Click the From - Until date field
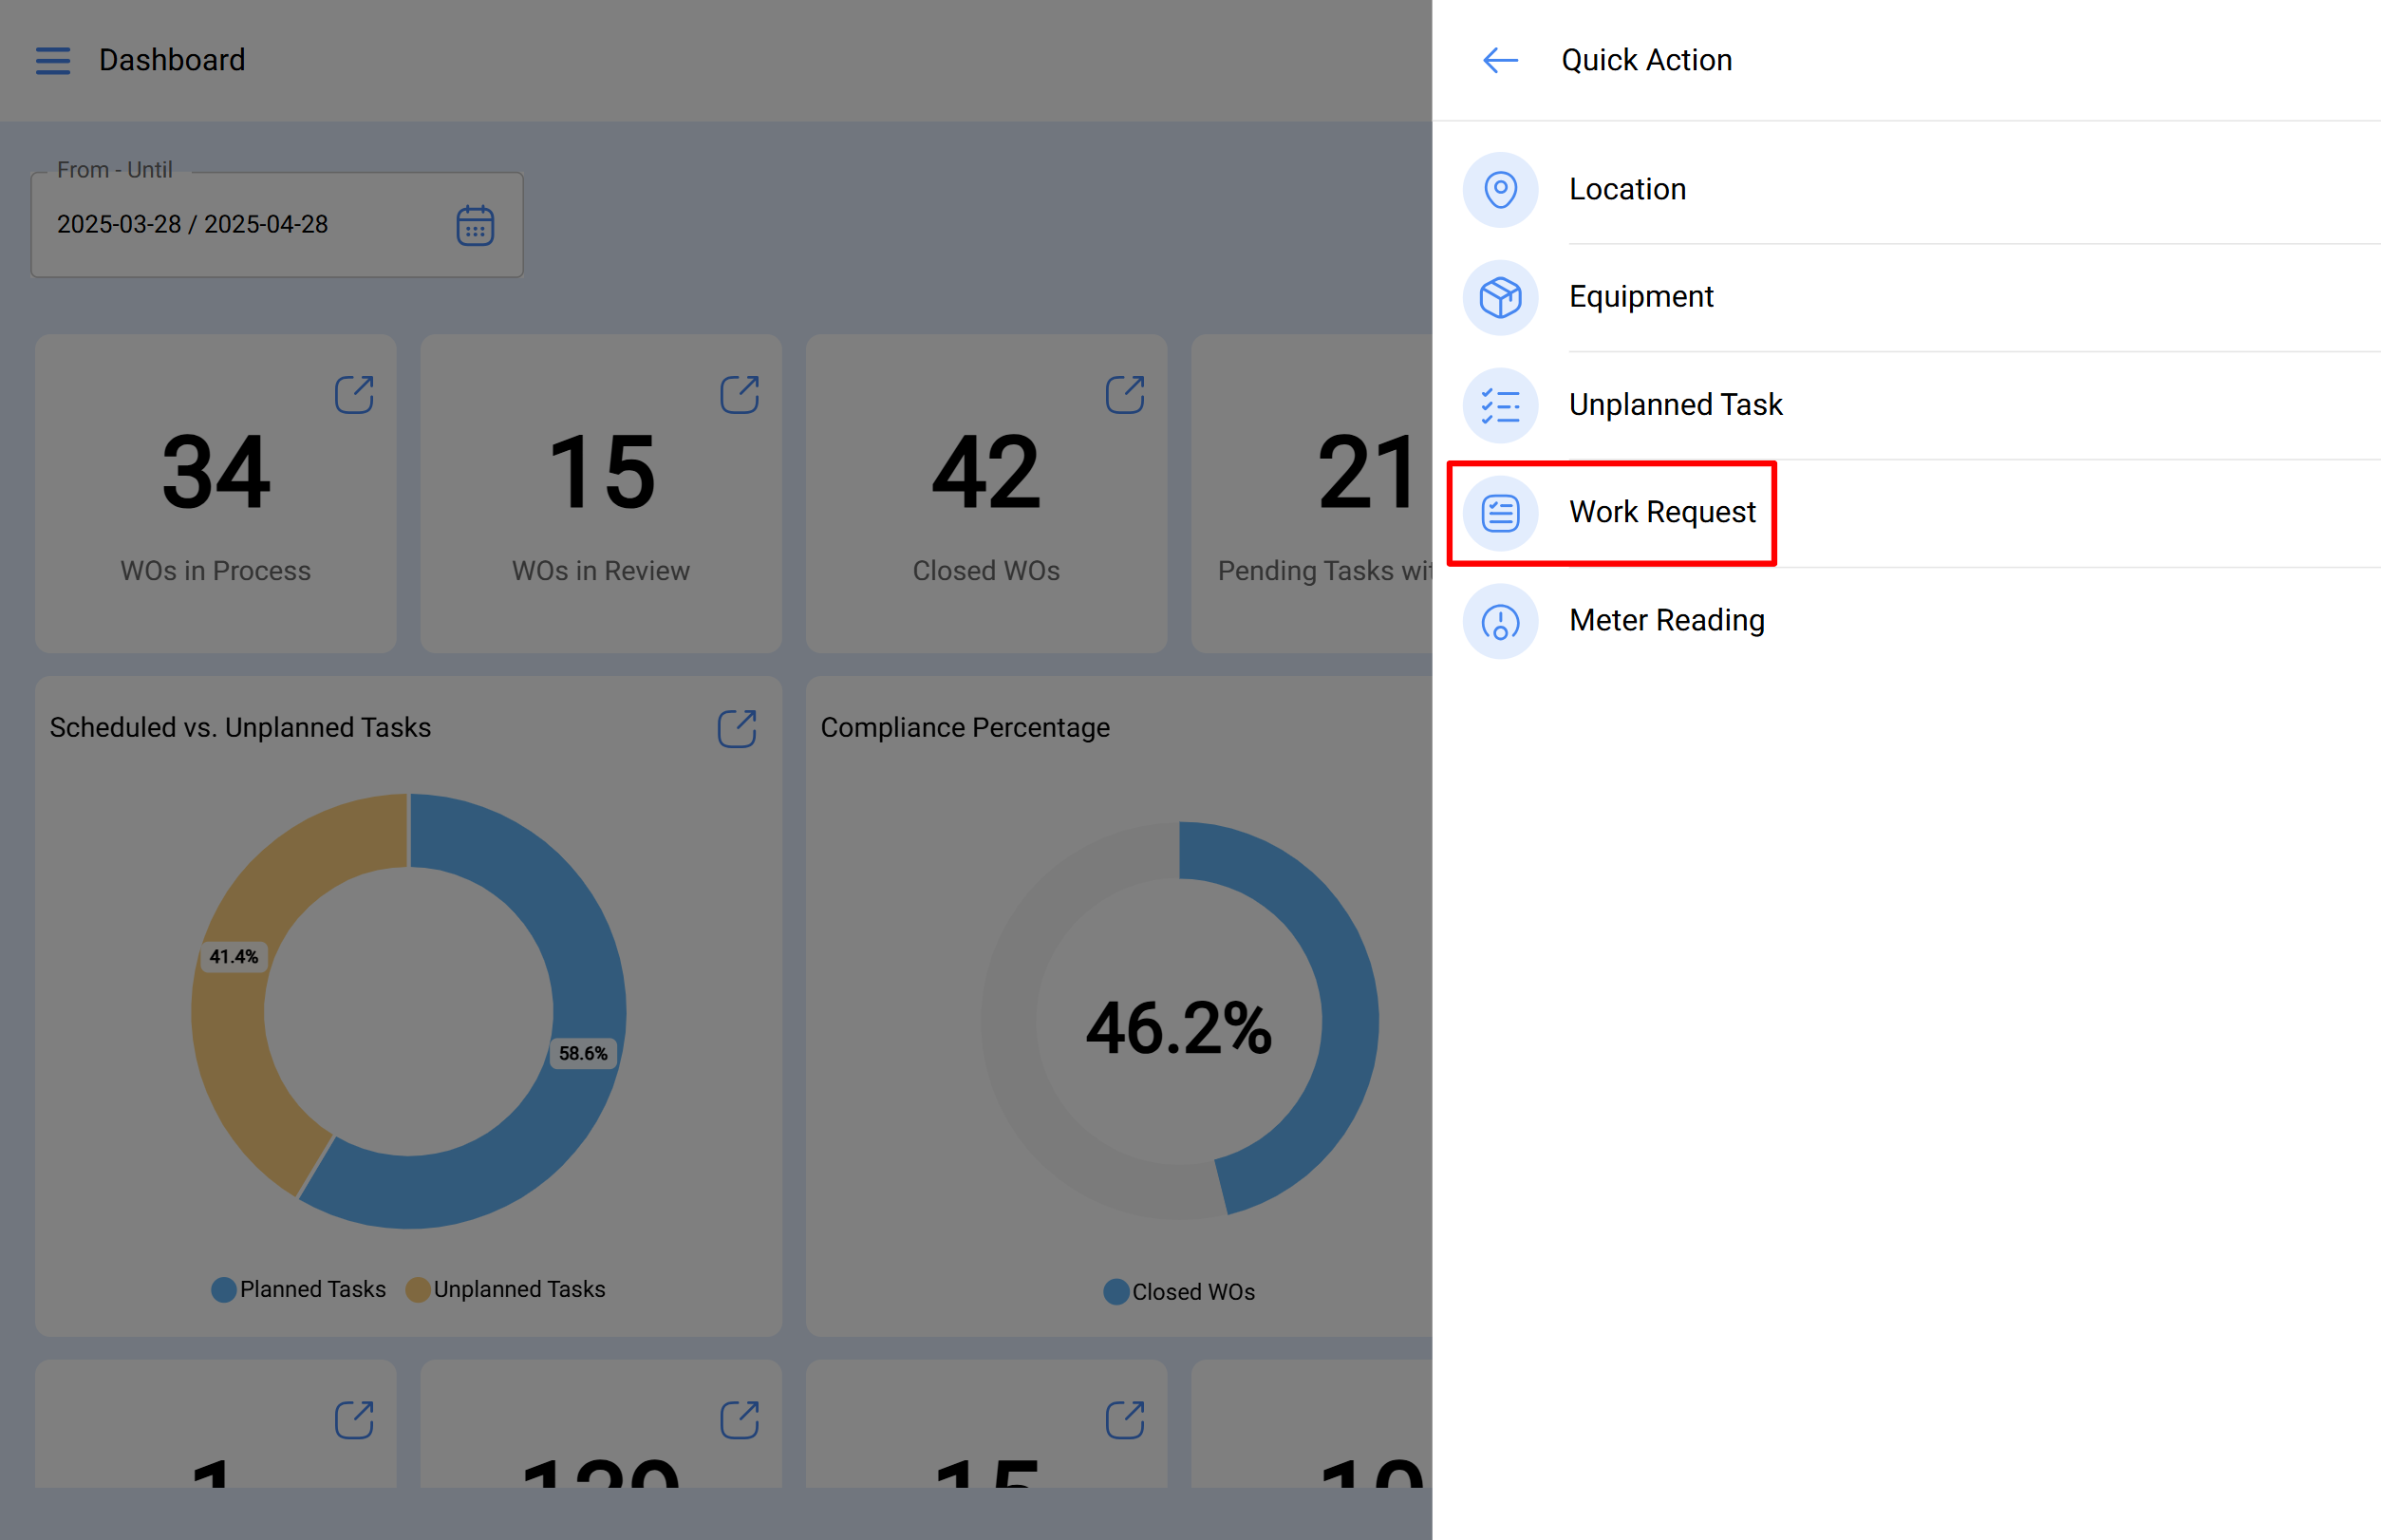The width and height of the screenshot is (2381, 1540). tap(277, 225)
